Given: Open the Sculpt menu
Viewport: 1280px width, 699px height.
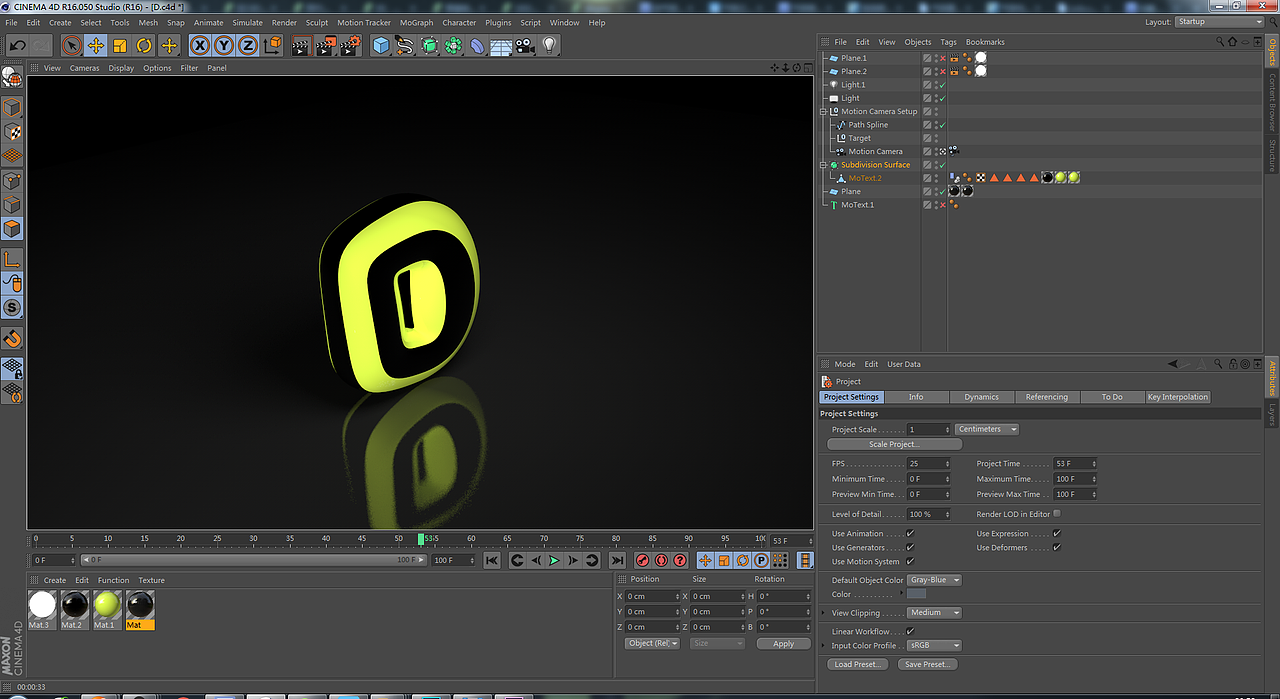Looking at the screenshot, I should click(317, 22).
